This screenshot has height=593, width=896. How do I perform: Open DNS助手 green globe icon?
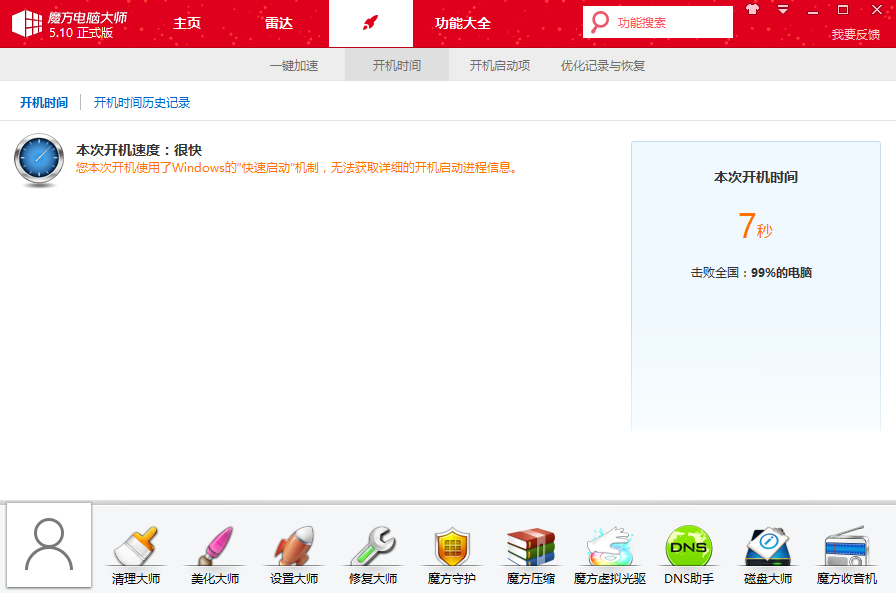pyautogui.click(x=689, y=555)
